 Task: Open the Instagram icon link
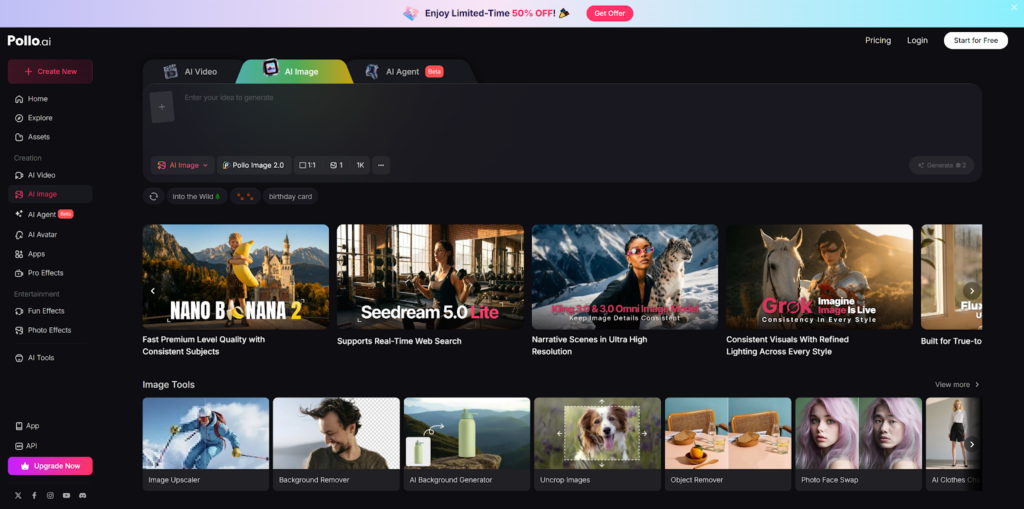click(x=50, y=495)
